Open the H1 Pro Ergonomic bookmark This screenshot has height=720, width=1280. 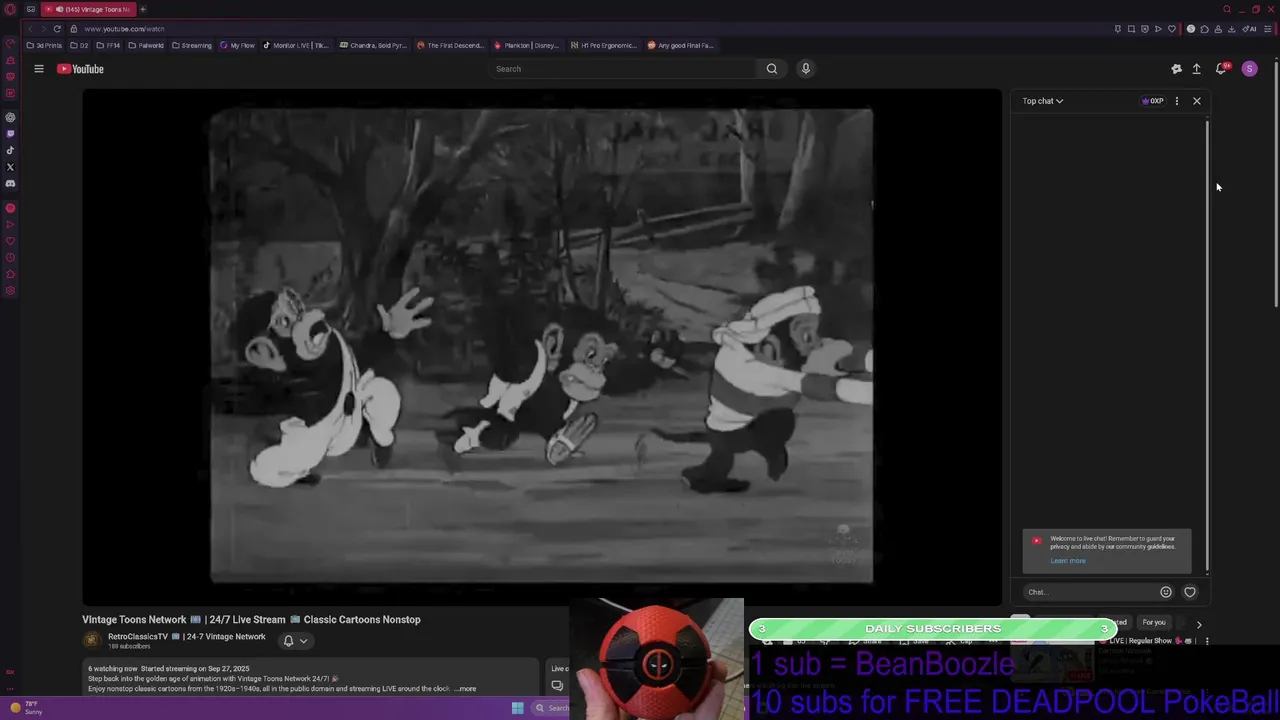603,45
